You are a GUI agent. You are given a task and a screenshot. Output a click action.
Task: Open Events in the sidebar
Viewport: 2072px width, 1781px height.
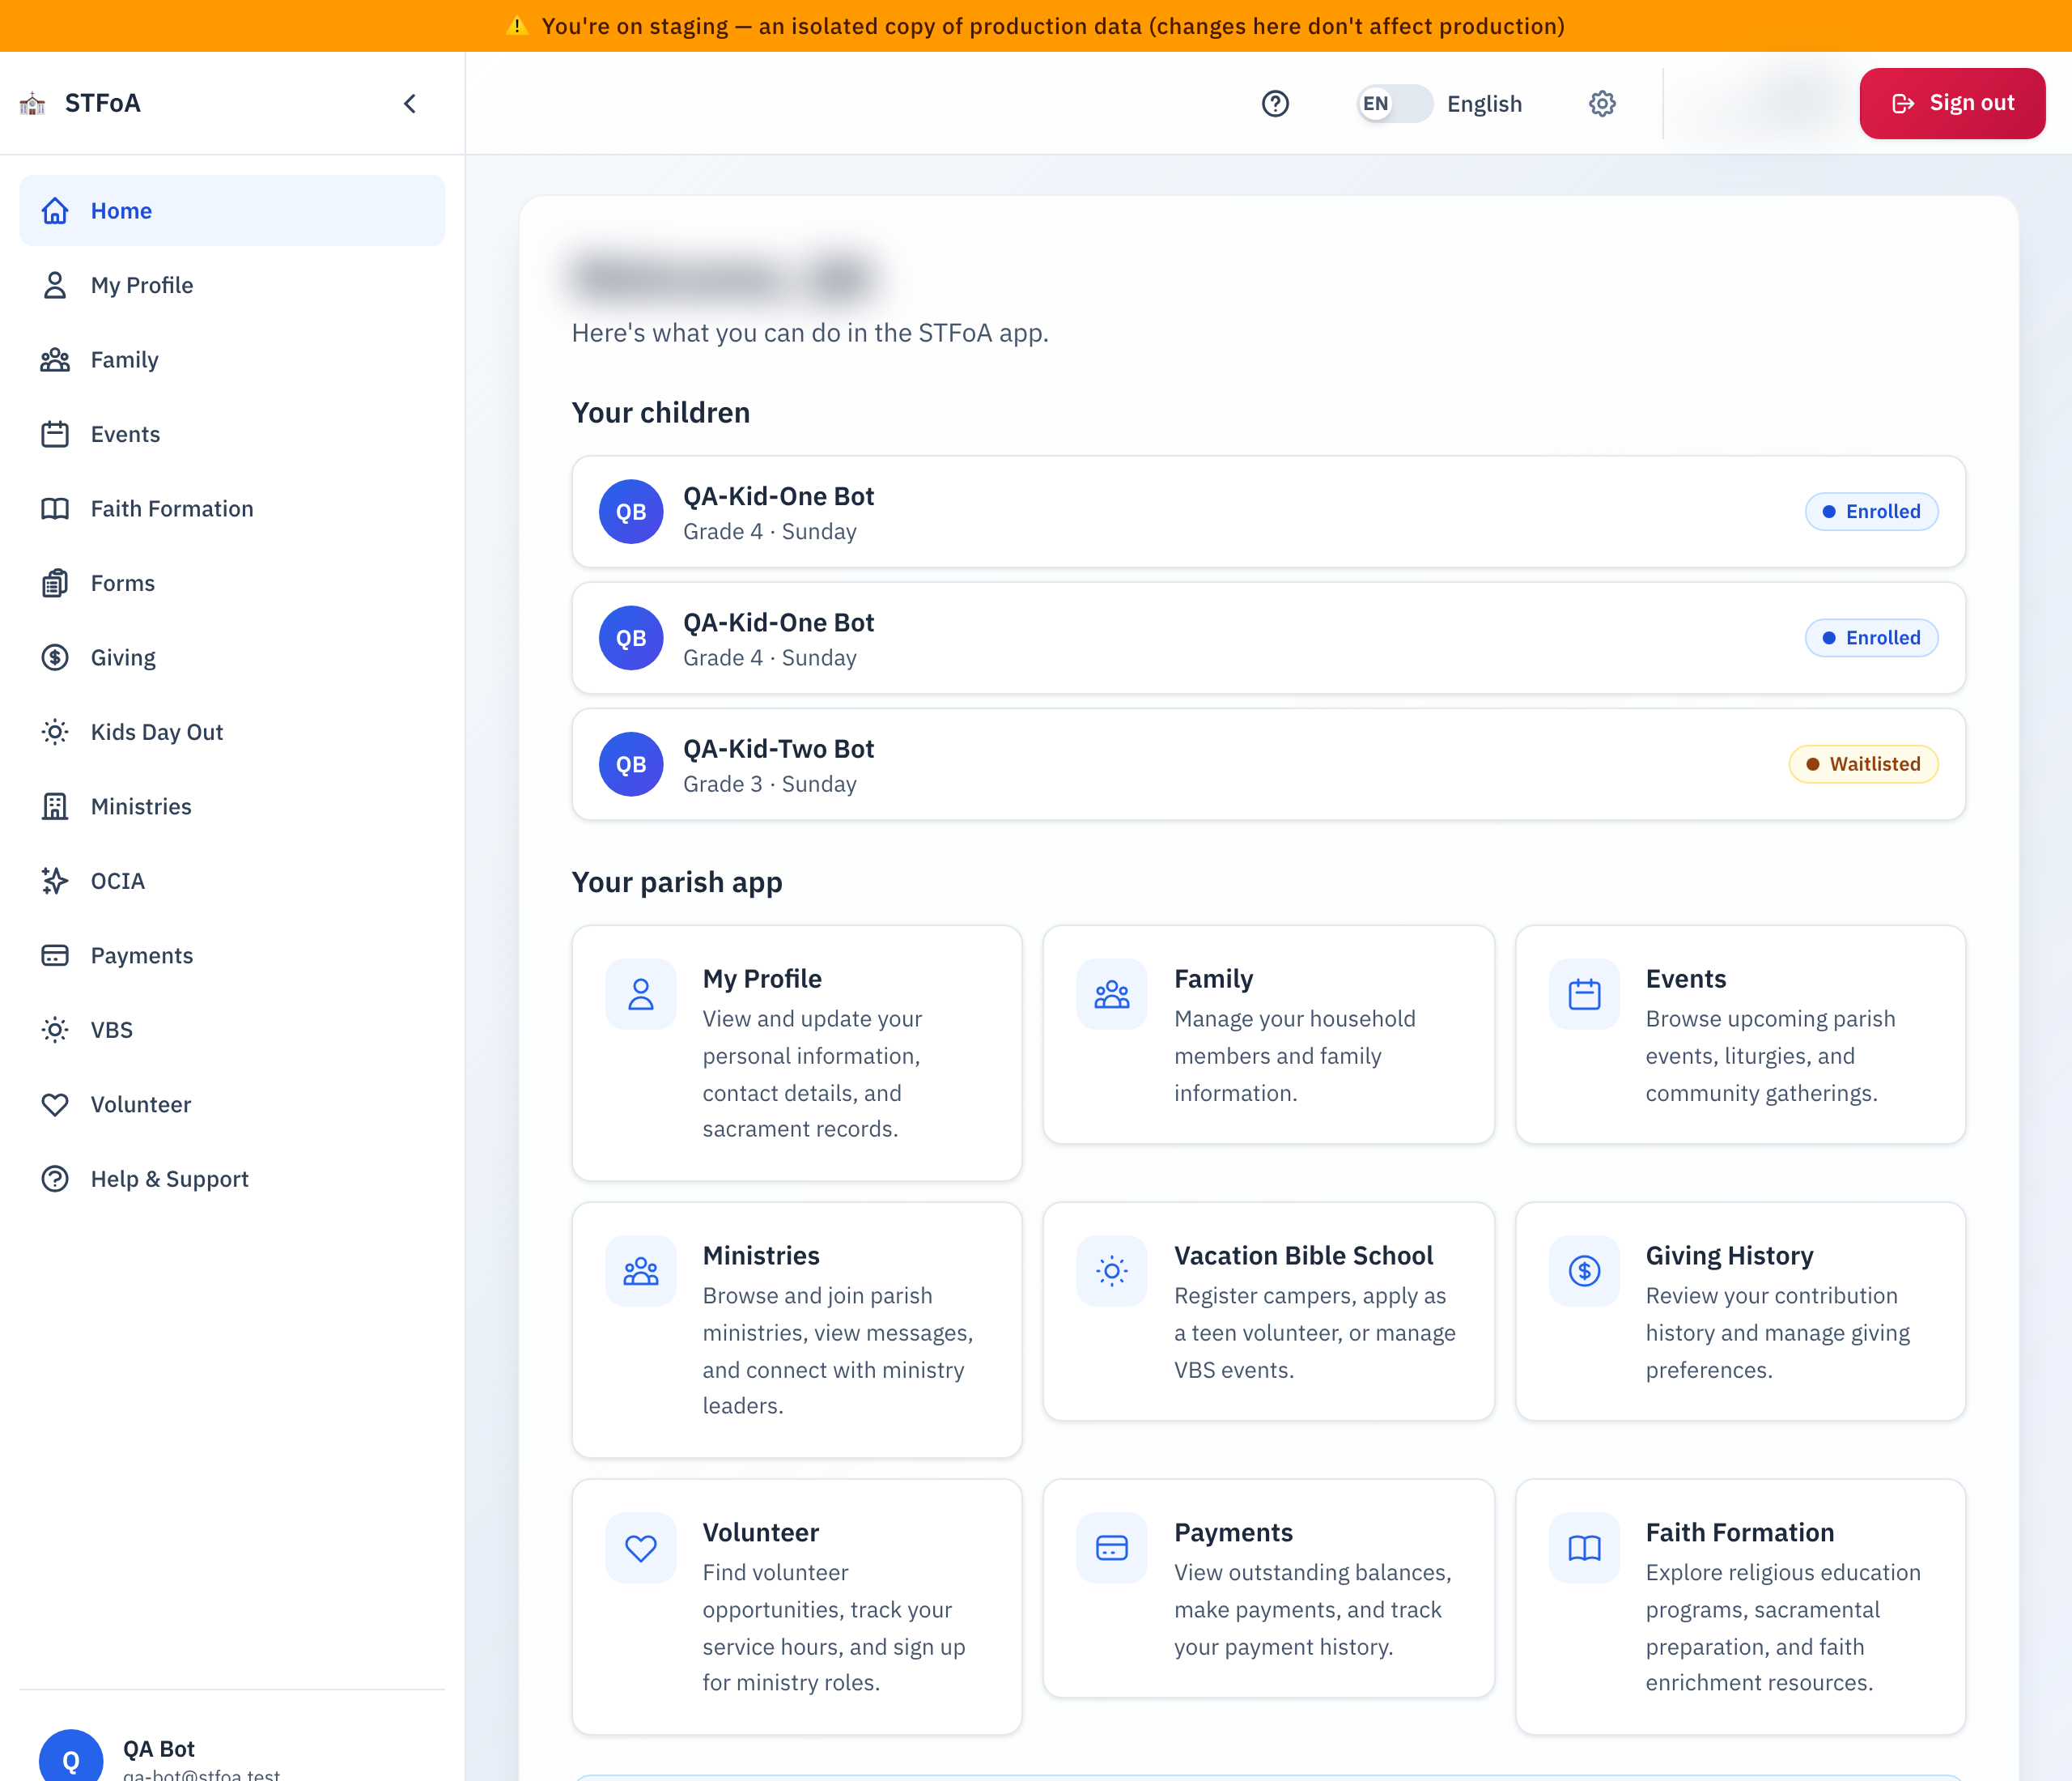click(x=232, y=434)
